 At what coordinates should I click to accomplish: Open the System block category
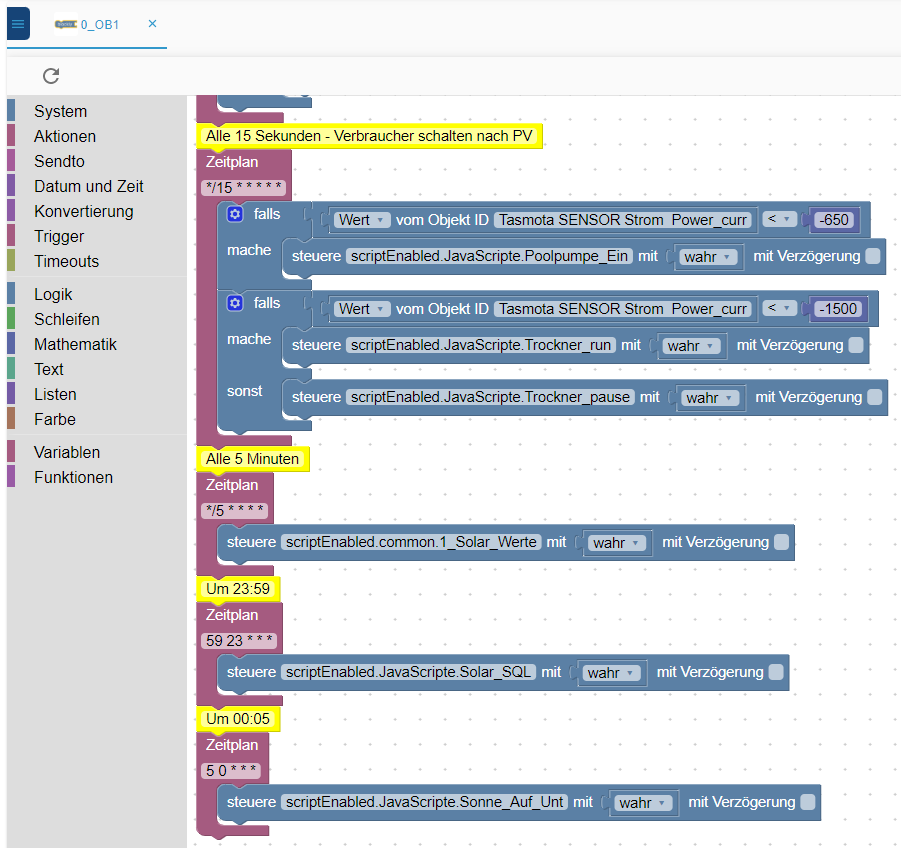click(x=60, y=111)
